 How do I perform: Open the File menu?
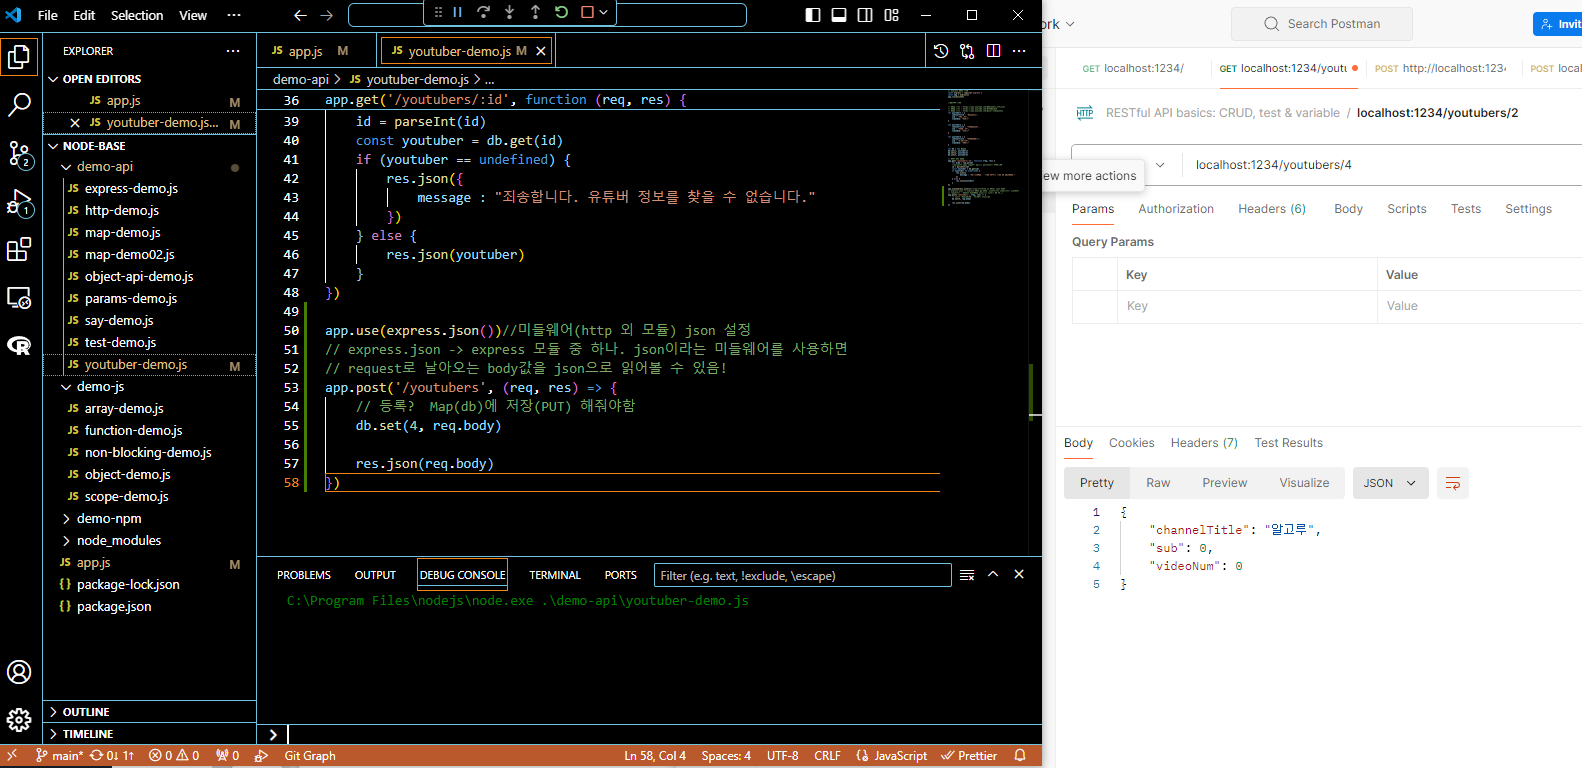[47, 15]
